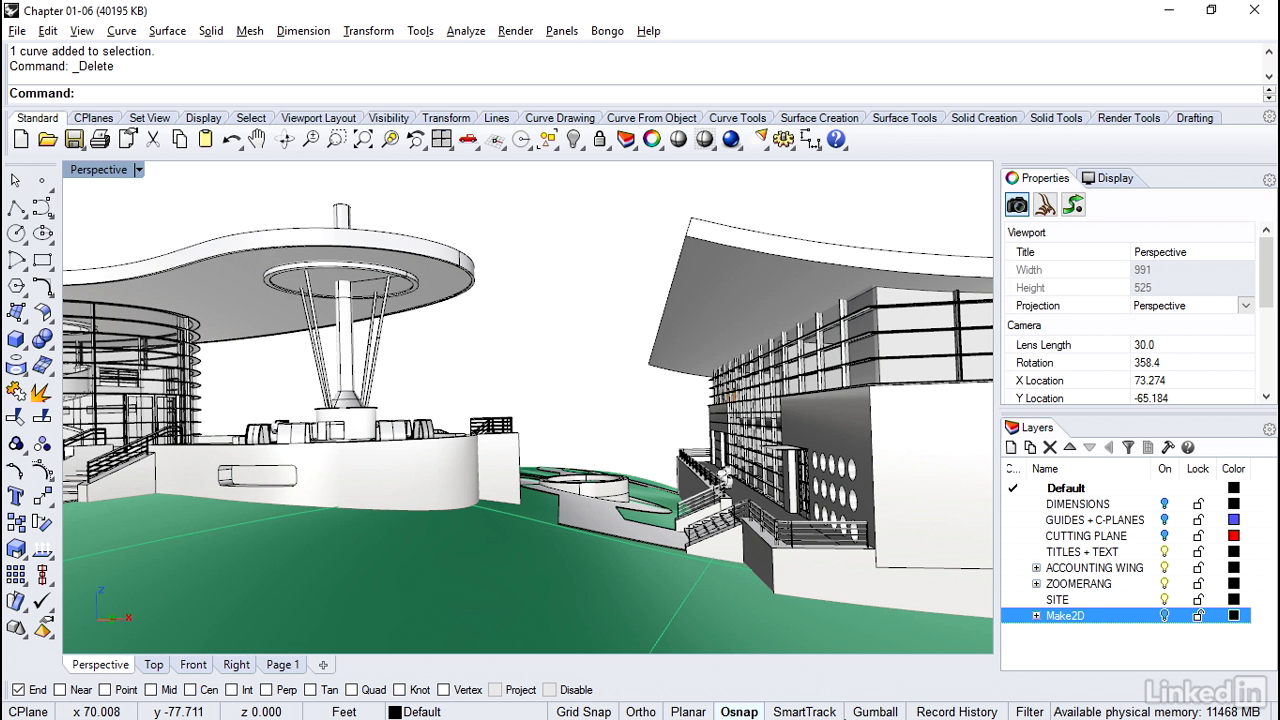Select the Pan hand tool
Viewport: 1280px width, 720px height.
[x=258, y=140]
